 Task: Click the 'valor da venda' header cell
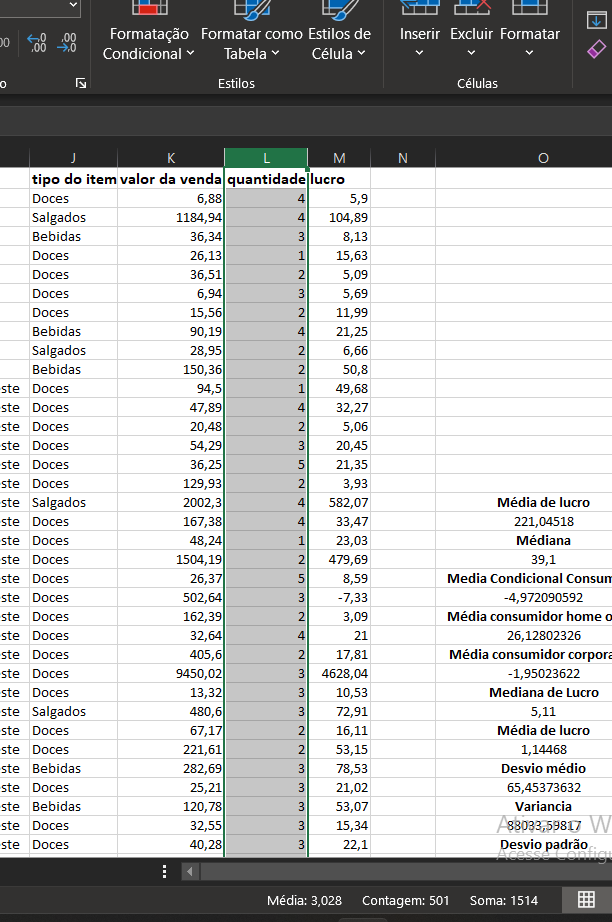pyautogui.click(x=170, y=179)
